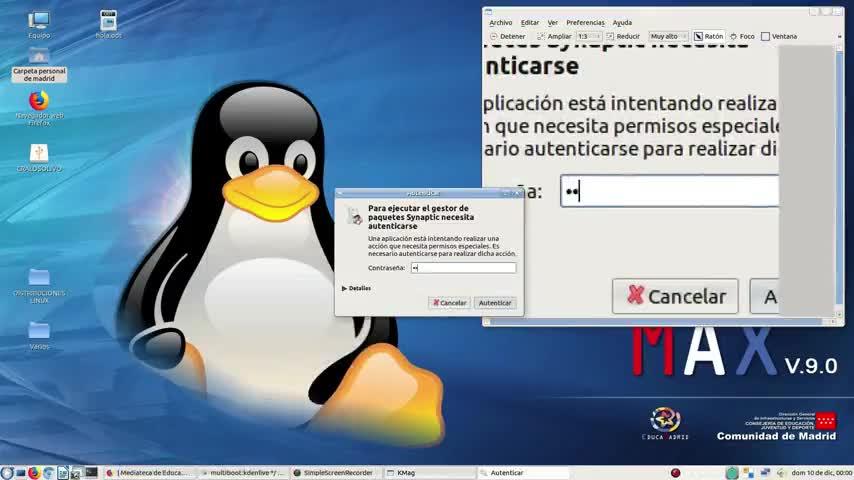854x480 pixels.
Task: Click the date and time clock
Action: pos(822,473)
